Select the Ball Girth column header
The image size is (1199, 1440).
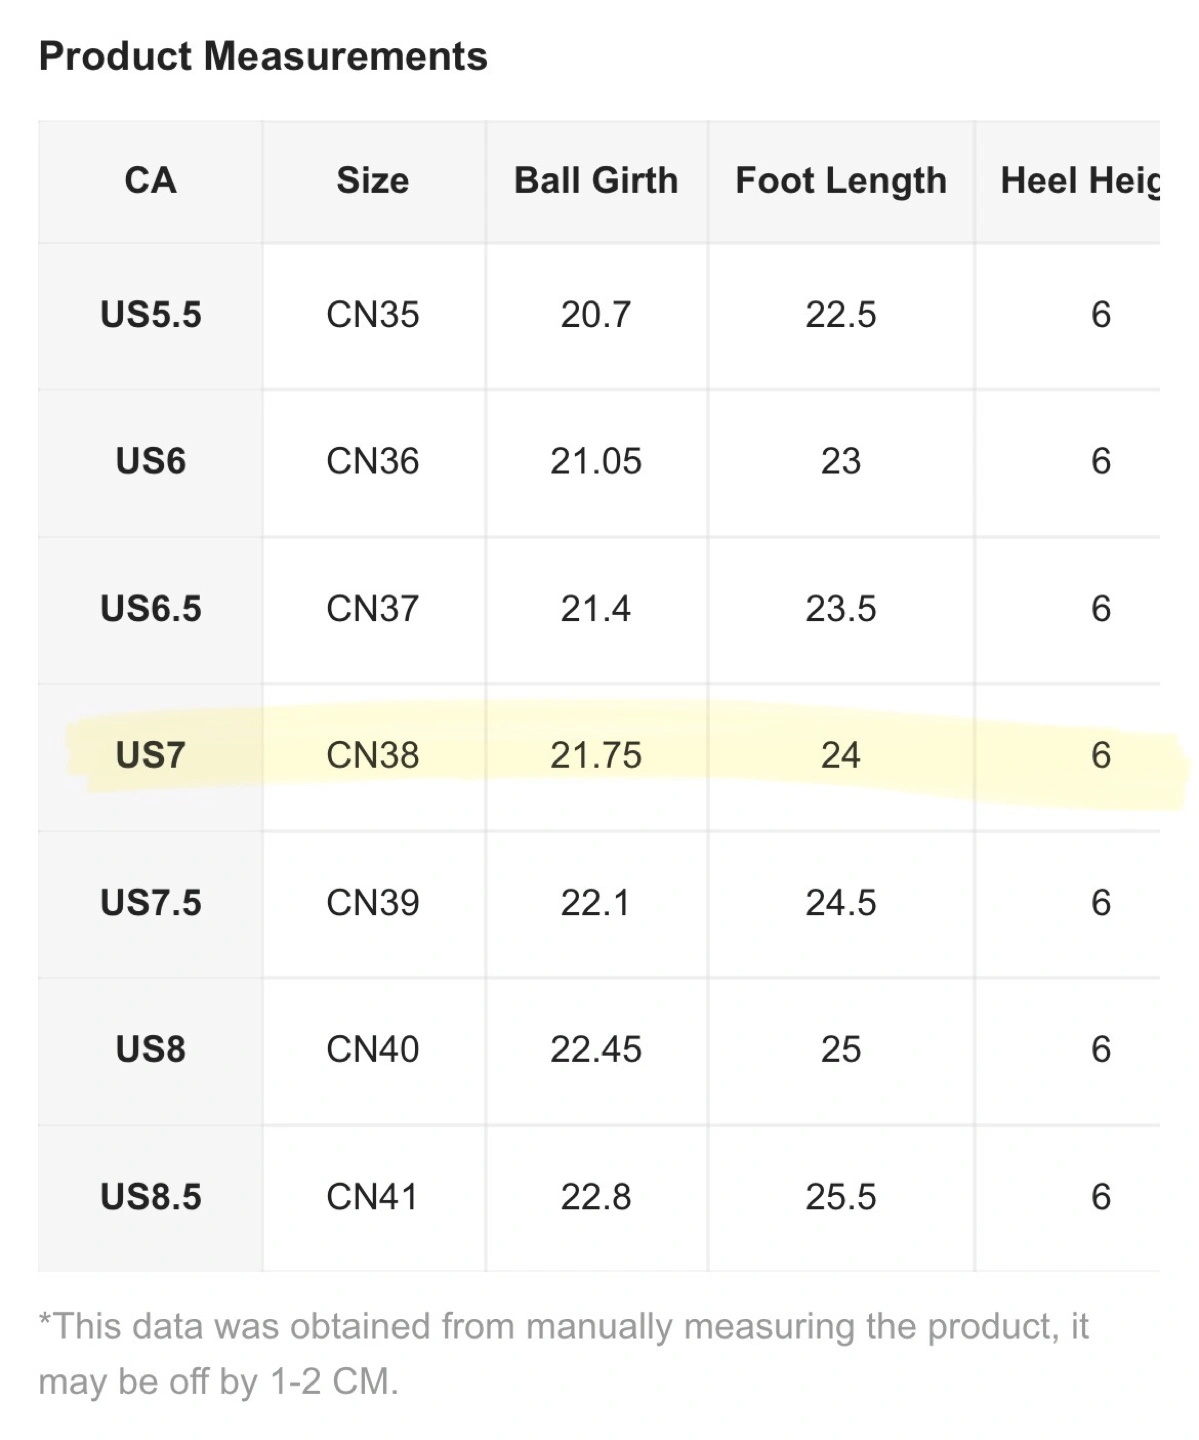coord(596,181)
